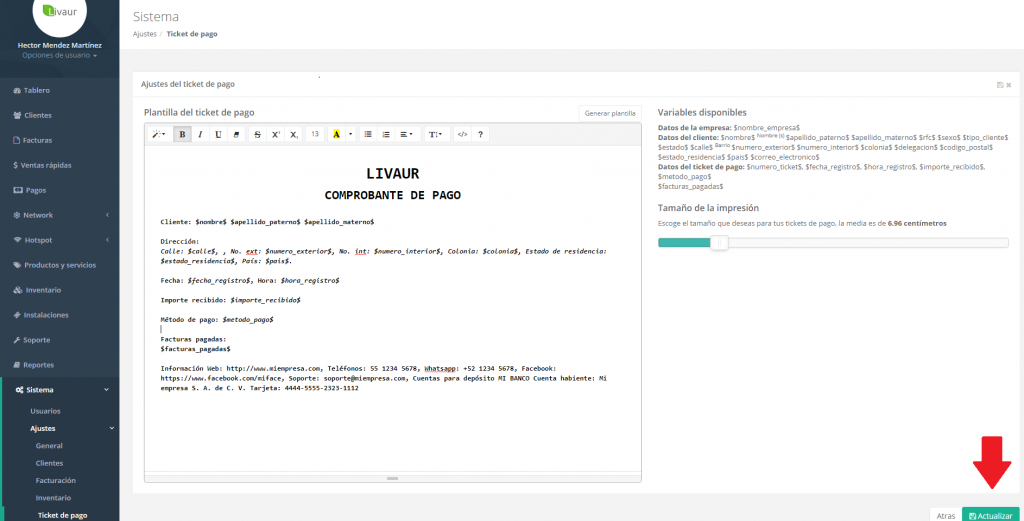Image resolution: width=1024 pixels, height=521 pixels.
Task: Select General under Ajustes
Action: pos(49,446)
